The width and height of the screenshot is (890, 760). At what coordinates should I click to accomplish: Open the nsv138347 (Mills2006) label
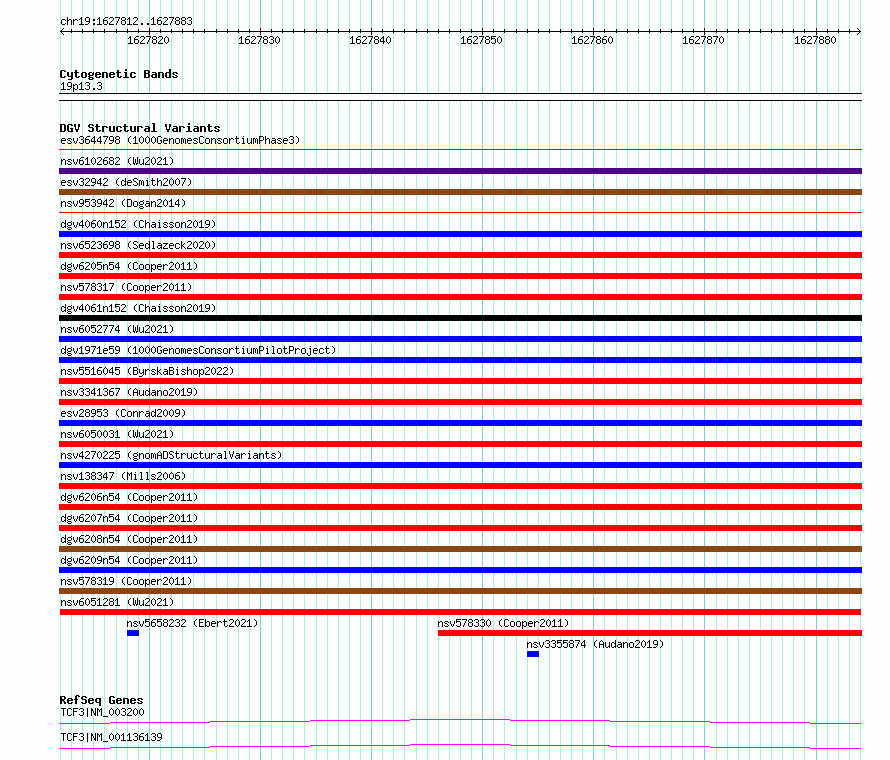[123, 476]
